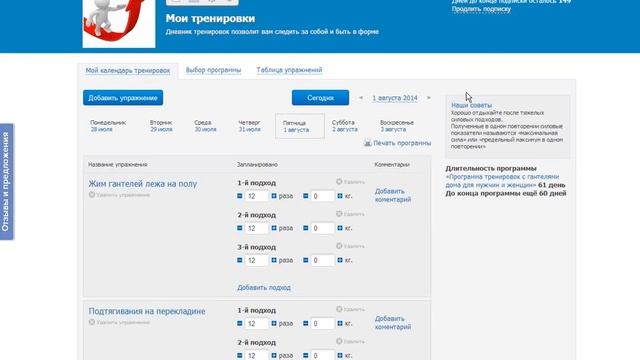Increase kg in Подтягивания 1-й подход
This screenshot has width=640, height=360.
(340, 323)
